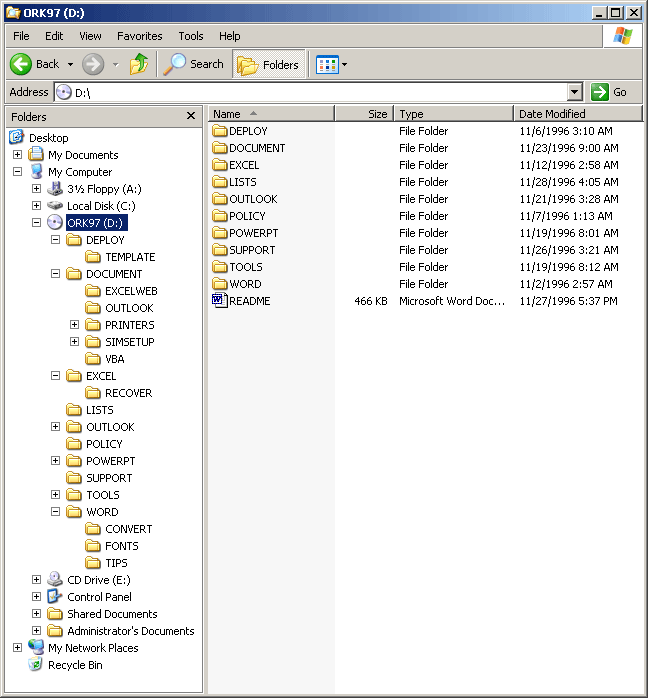Select LISTS folder icon in file list
This screenshot has width=648, height=698.
(220, 182)
